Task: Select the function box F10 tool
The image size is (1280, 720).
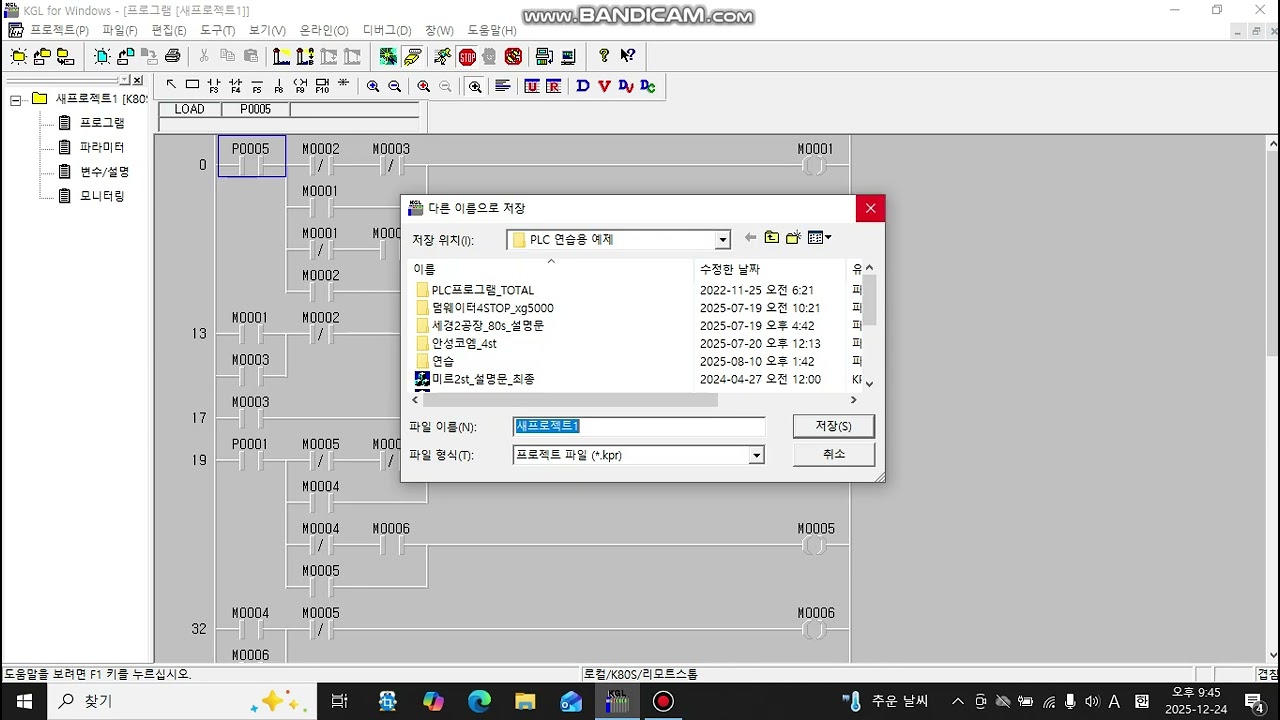Action: [x=322, y=85]
